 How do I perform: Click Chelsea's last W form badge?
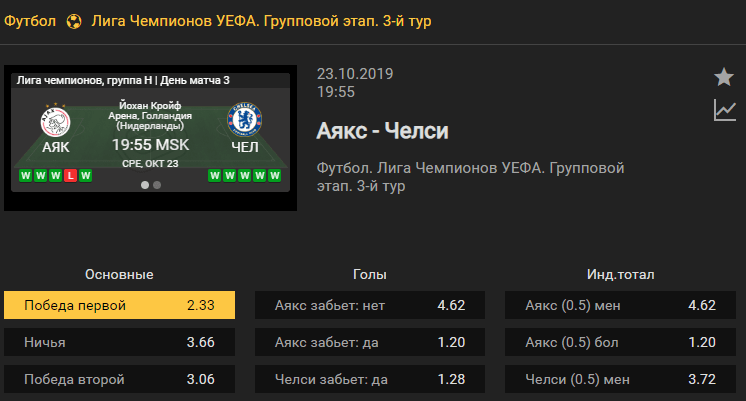(275, 176)
